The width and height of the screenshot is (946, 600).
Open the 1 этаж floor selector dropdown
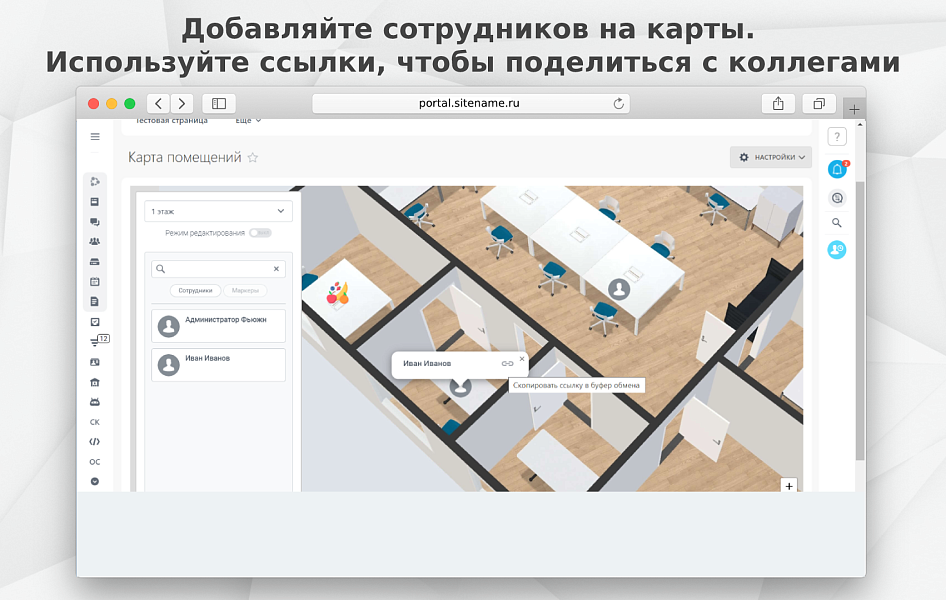click(218, 211)
